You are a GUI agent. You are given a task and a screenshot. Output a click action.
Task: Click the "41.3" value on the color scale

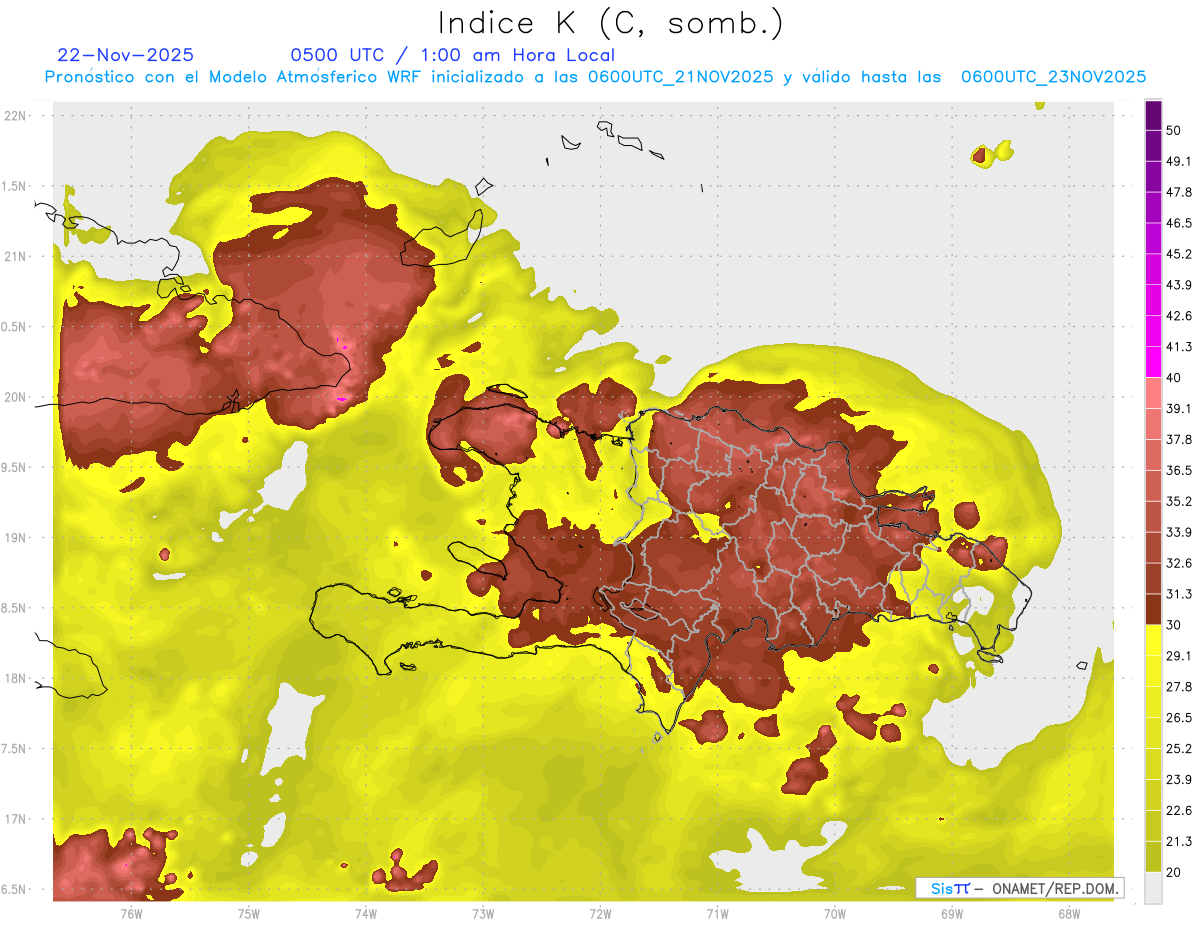pos(1178,347)
